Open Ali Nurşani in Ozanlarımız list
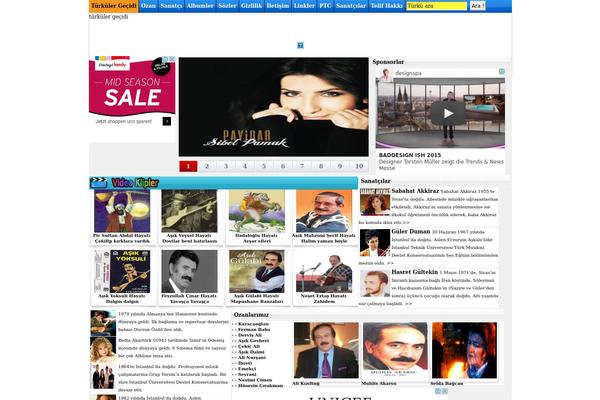600x400 pixels. click(251, 358)
